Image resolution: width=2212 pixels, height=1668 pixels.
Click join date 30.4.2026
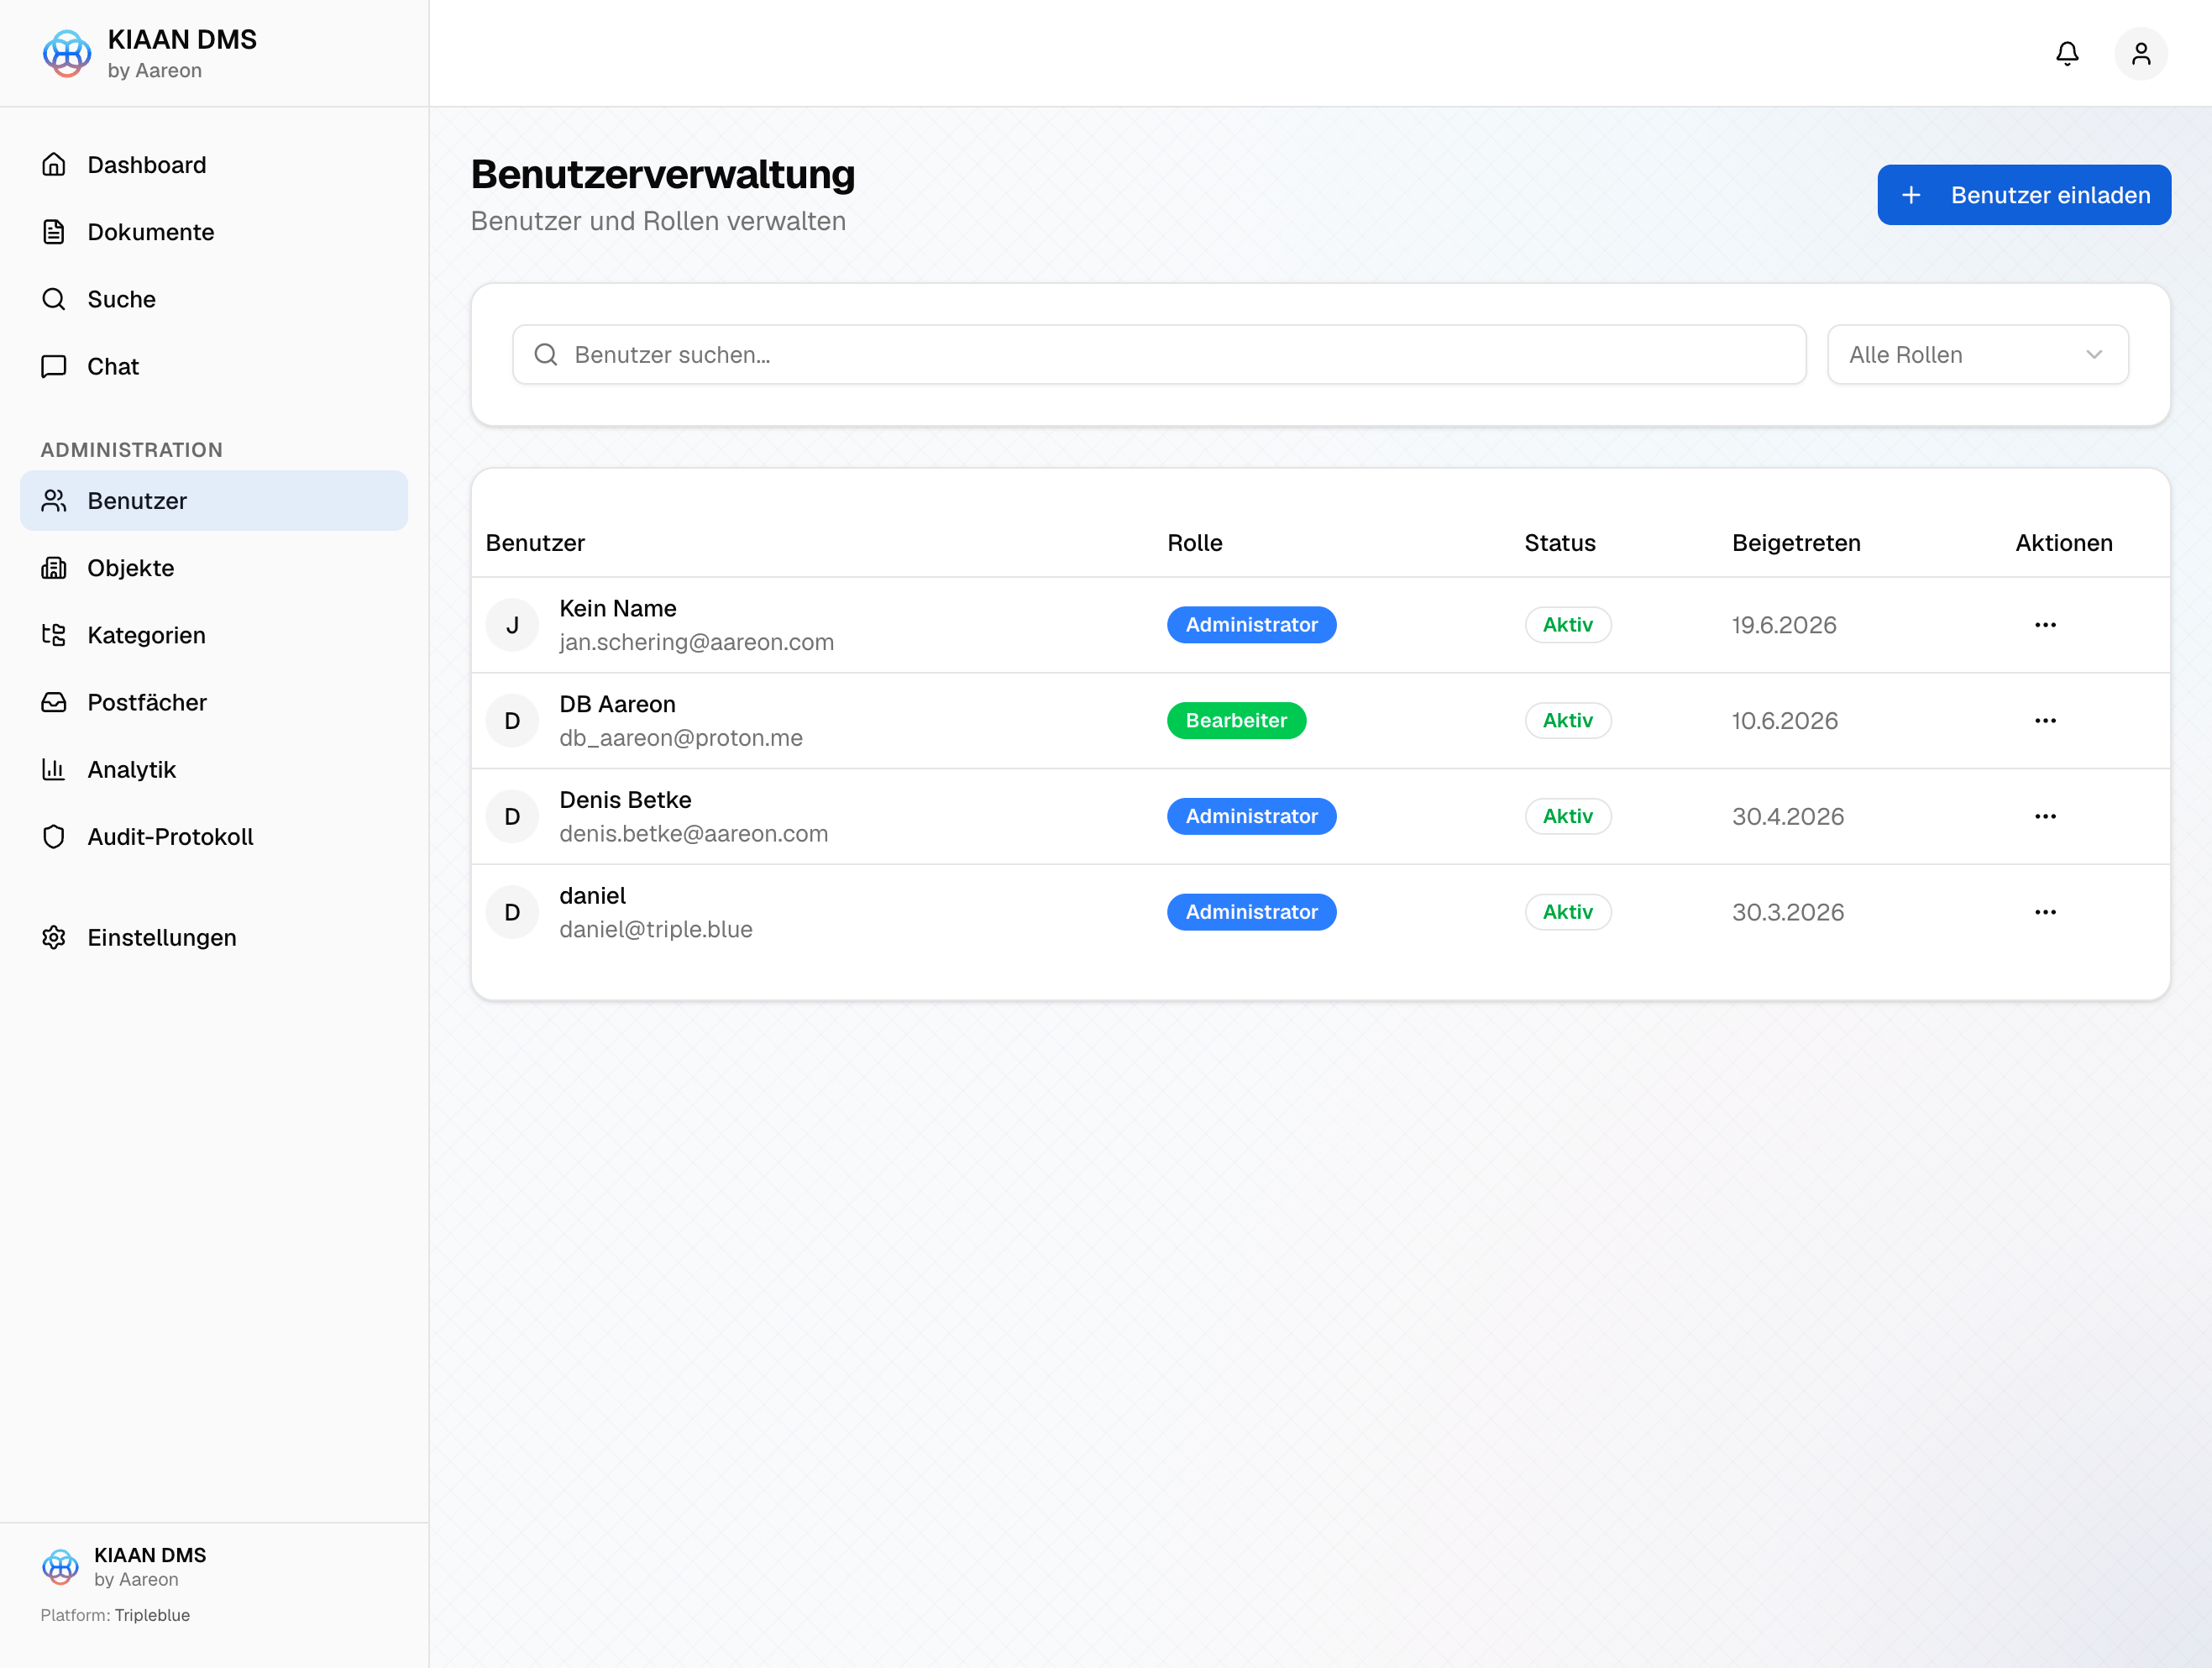pyautogui.click(x=1787, y=816)
